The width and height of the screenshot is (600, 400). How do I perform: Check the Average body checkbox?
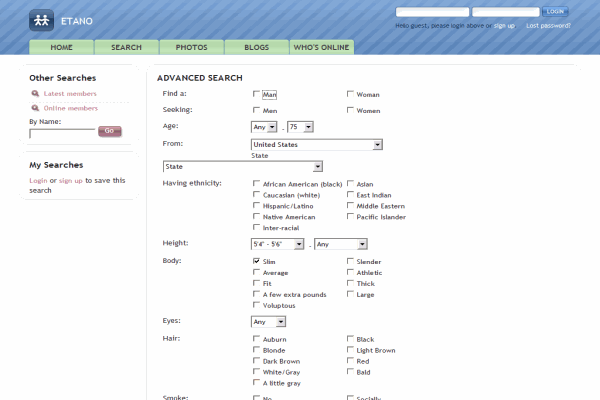click(x=256, y=272)
